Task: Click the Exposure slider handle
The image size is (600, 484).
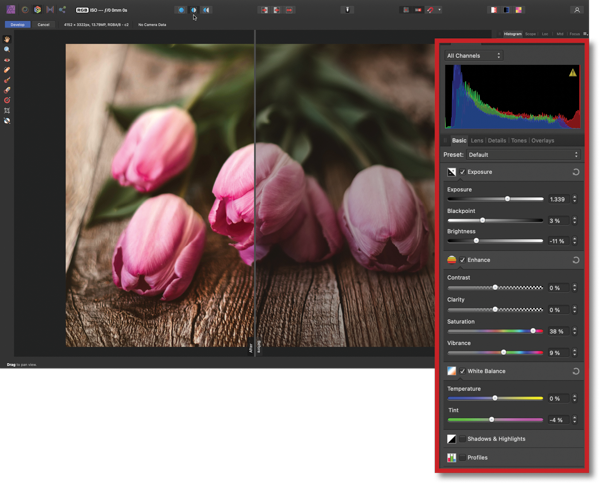Action: tap(507, 199)
